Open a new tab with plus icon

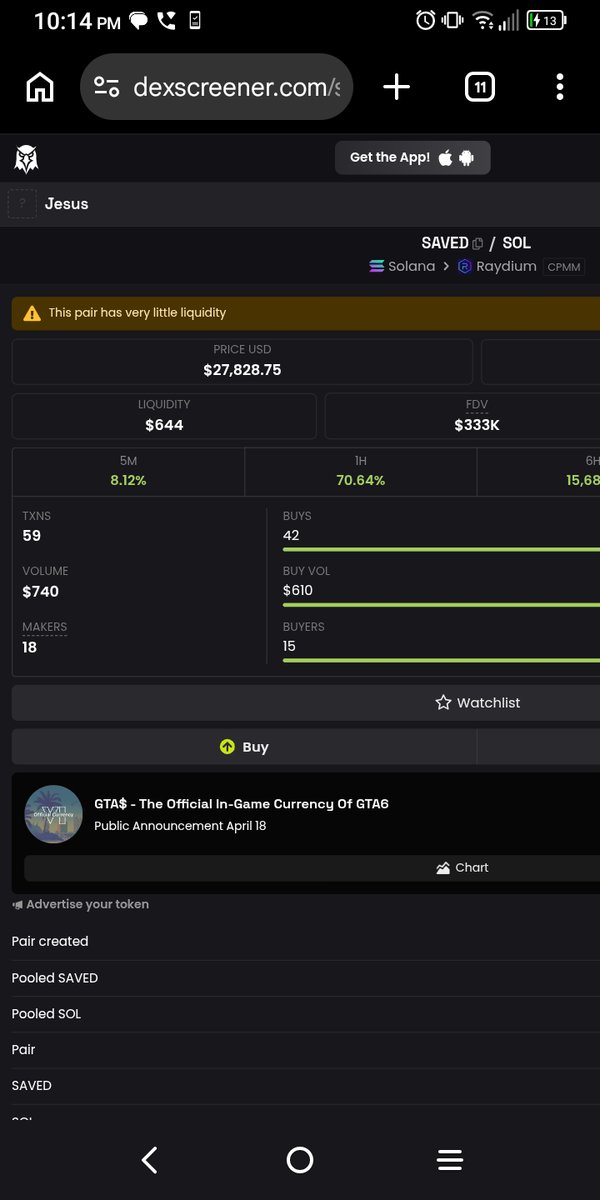396,88
